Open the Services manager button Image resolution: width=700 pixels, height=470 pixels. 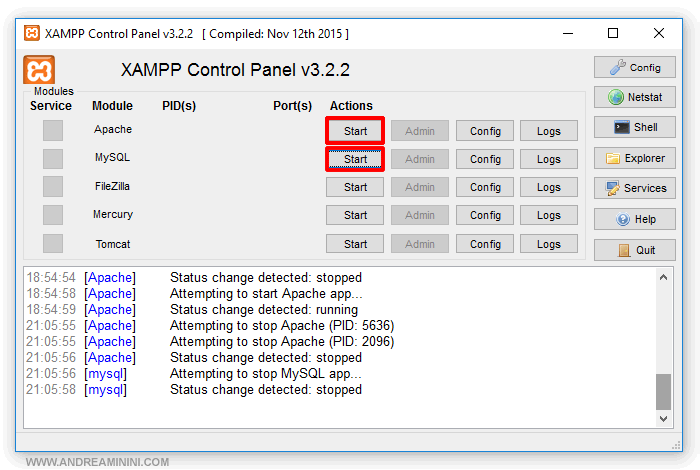(635, 188)
